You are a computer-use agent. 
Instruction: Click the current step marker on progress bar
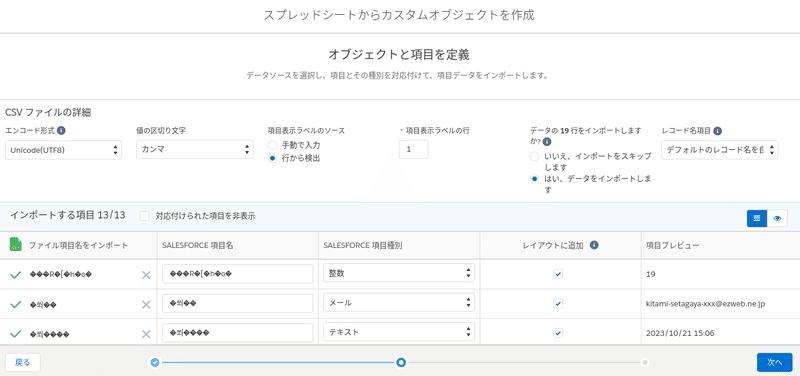click(401, 362)
